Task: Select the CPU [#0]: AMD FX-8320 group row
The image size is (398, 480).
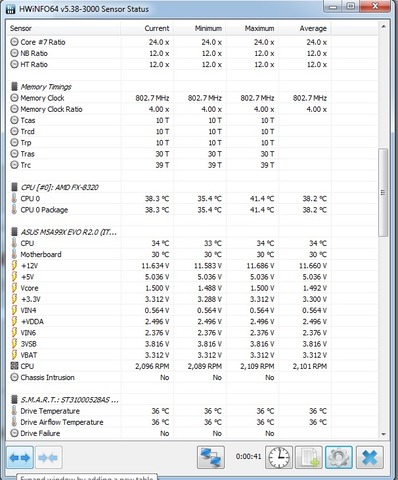Action: click(x=193, y=187)
